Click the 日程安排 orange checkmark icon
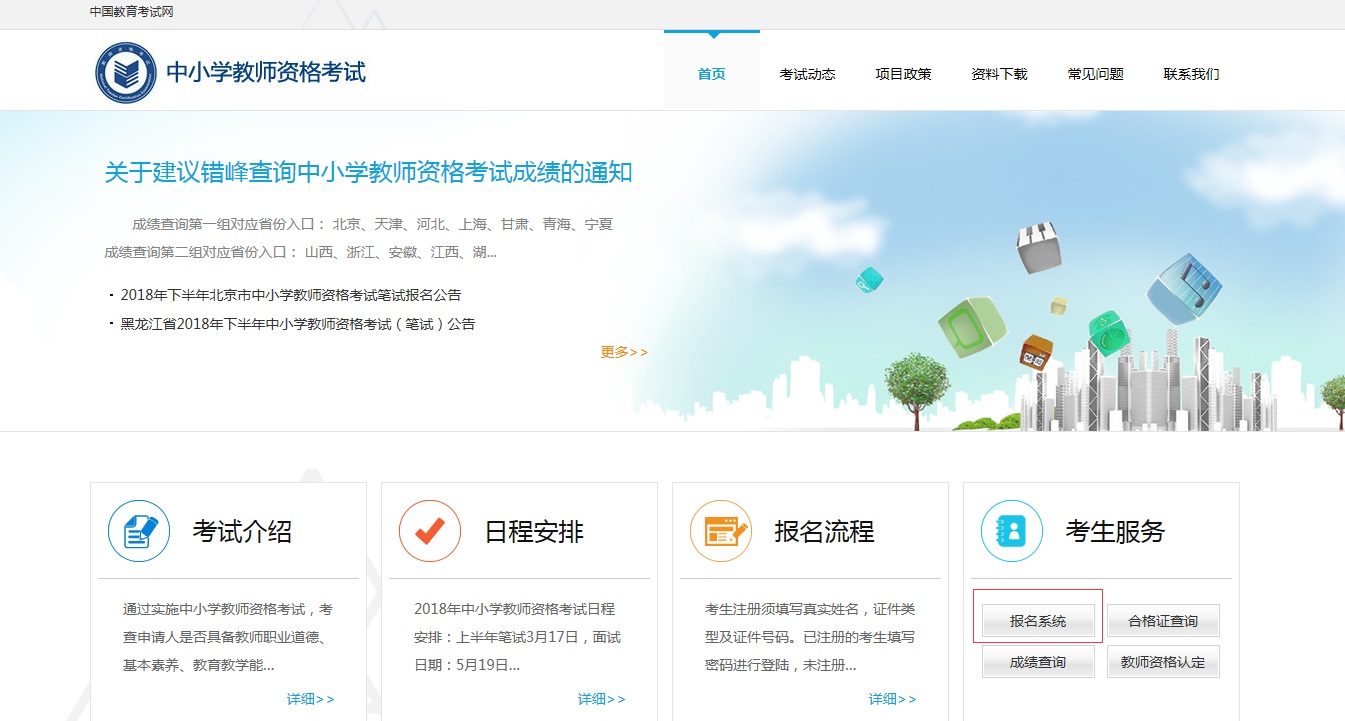Viewport: 1345px width, 721px height. tap(430, 531)
